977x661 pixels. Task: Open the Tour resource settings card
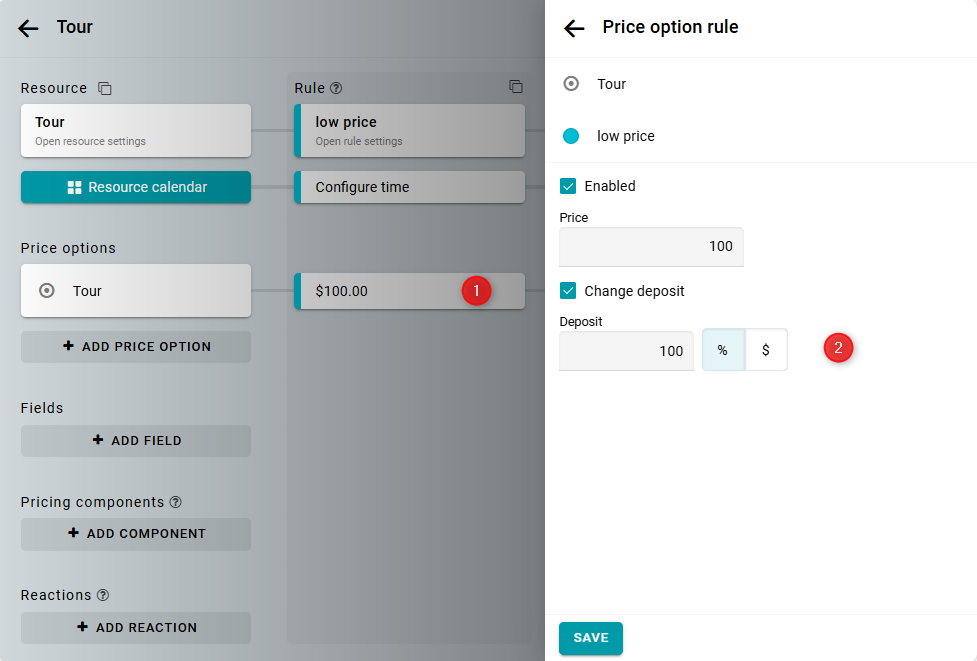tap(136, 130)
